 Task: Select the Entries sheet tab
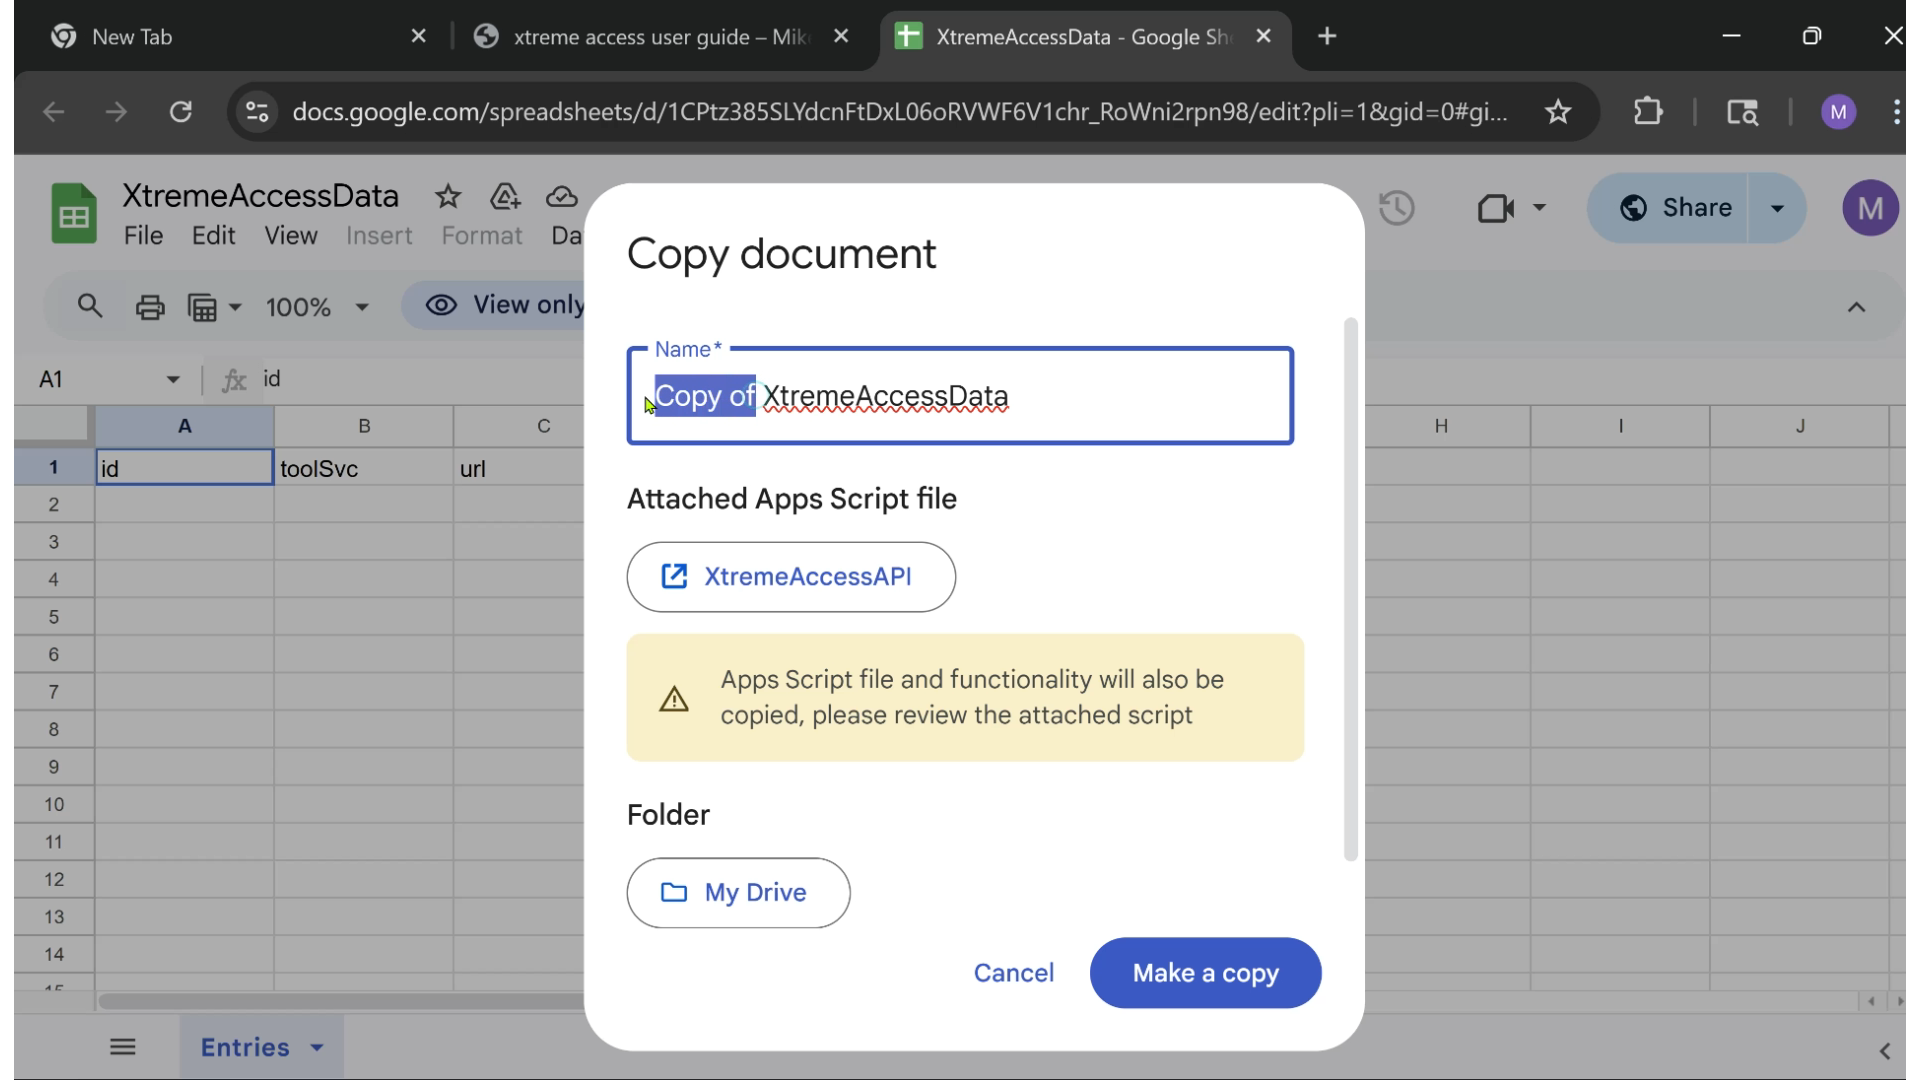(x=245, y=1048)
